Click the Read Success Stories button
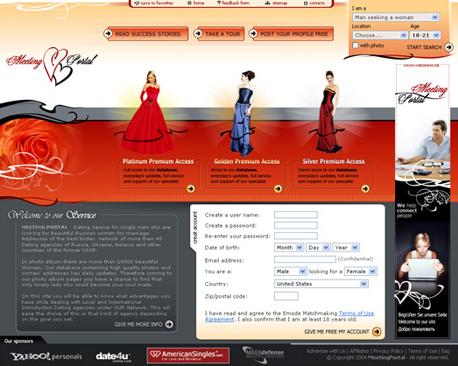Screen dimensions: 458x366 coord(146,34)
